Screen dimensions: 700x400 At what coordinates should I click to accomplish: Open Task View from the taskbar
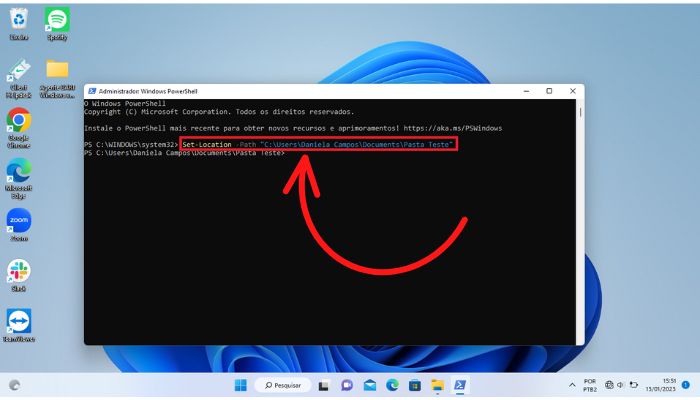coord(324,385)
